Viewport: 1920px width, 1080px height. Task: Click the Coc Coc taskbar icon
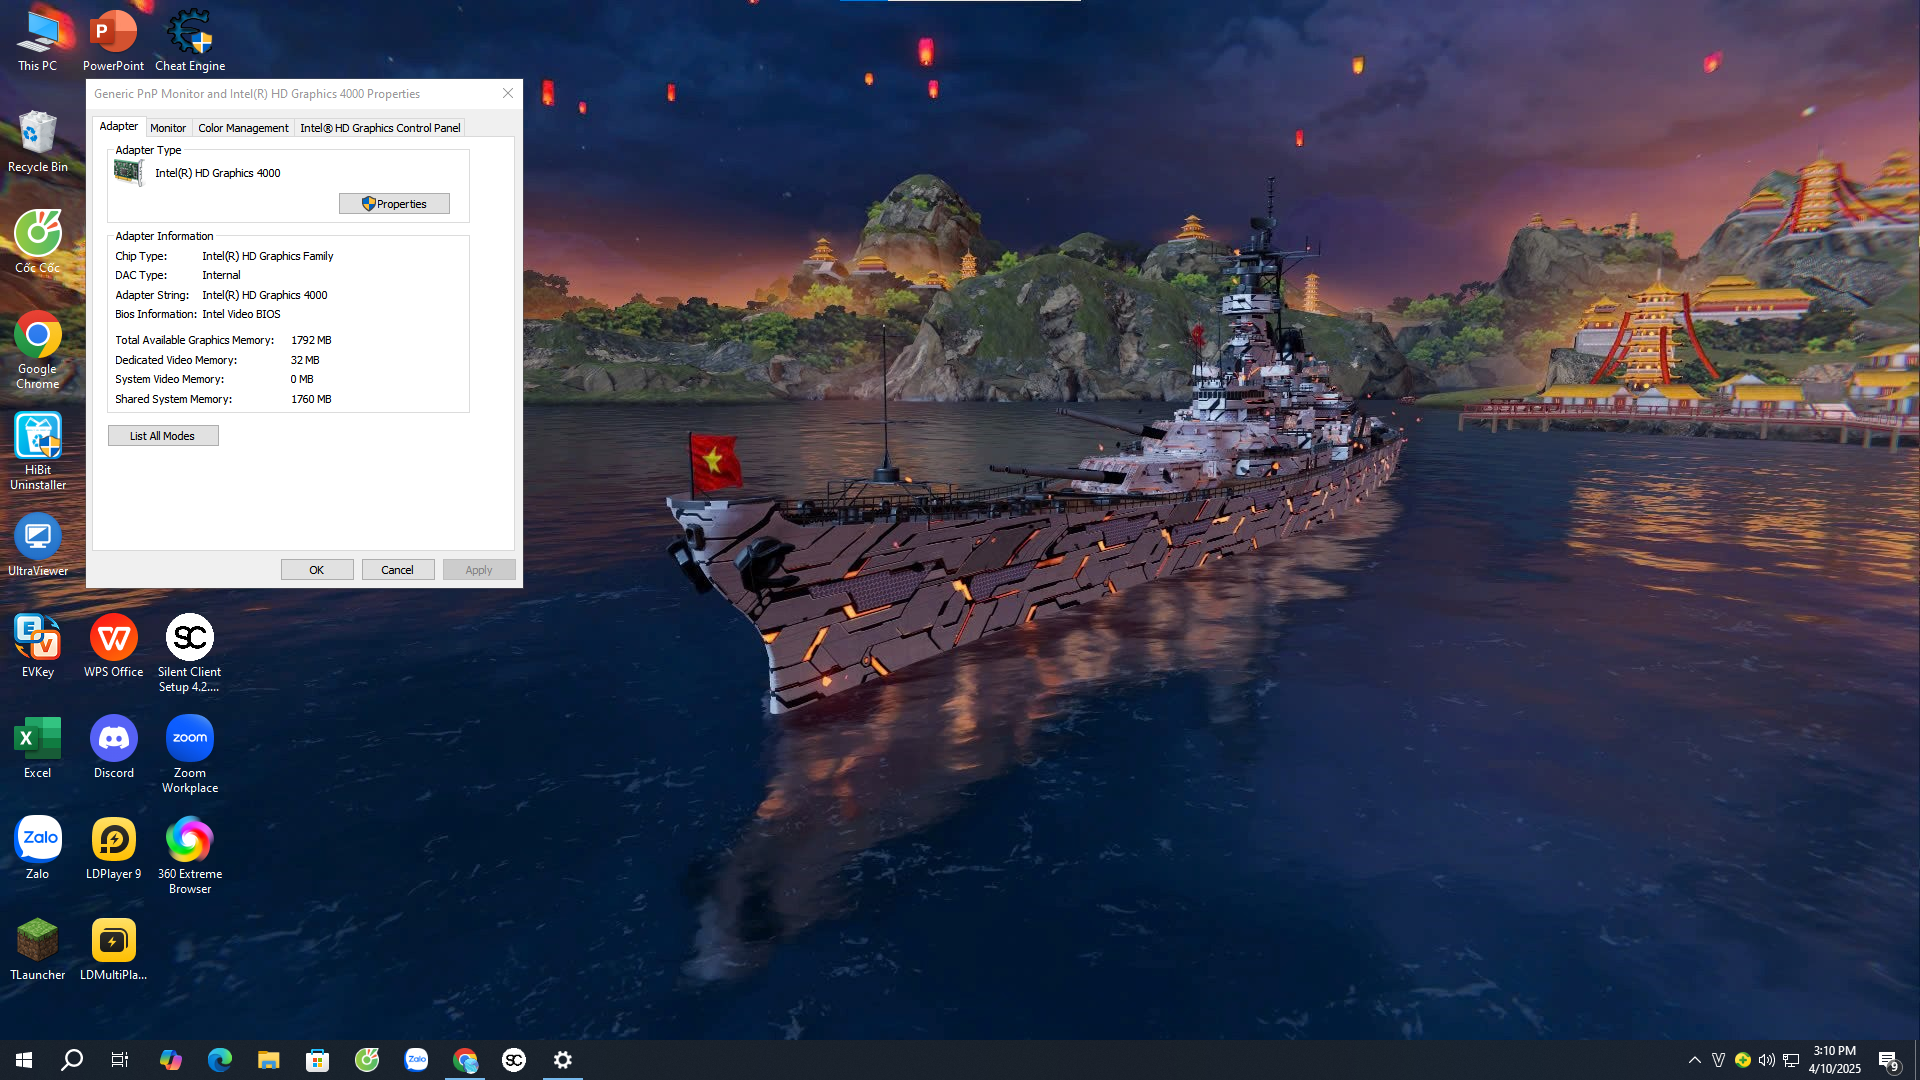click(367, 1060)
